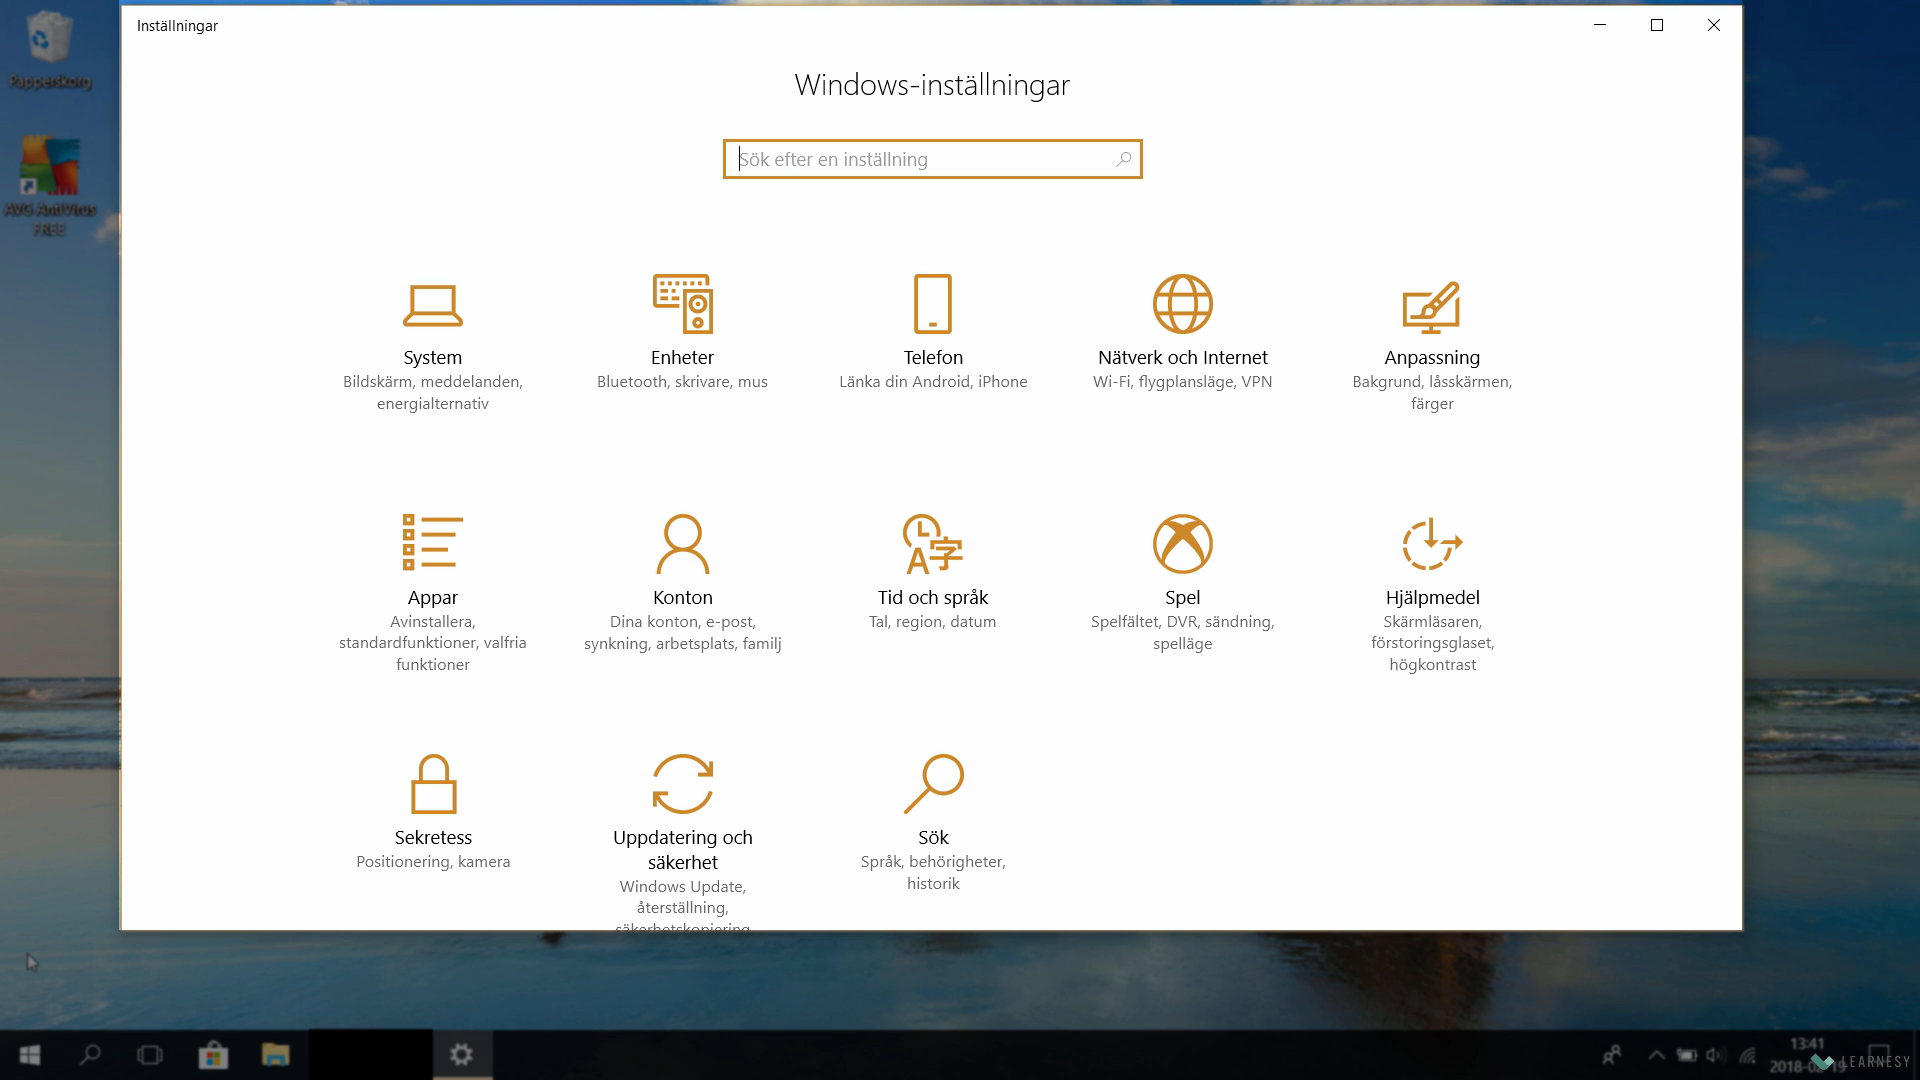Screen dimensions: 1920x1080
Task: Select the Papperskorg recycle bin desktop icon
Action: (x=49, y=48)
